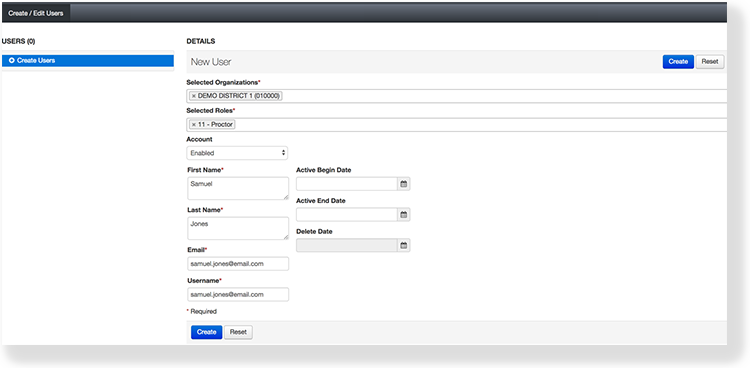The image size is (750, 368).
Task: Open the Delete Date calendar icon
Action: click(x=404, y=245)
